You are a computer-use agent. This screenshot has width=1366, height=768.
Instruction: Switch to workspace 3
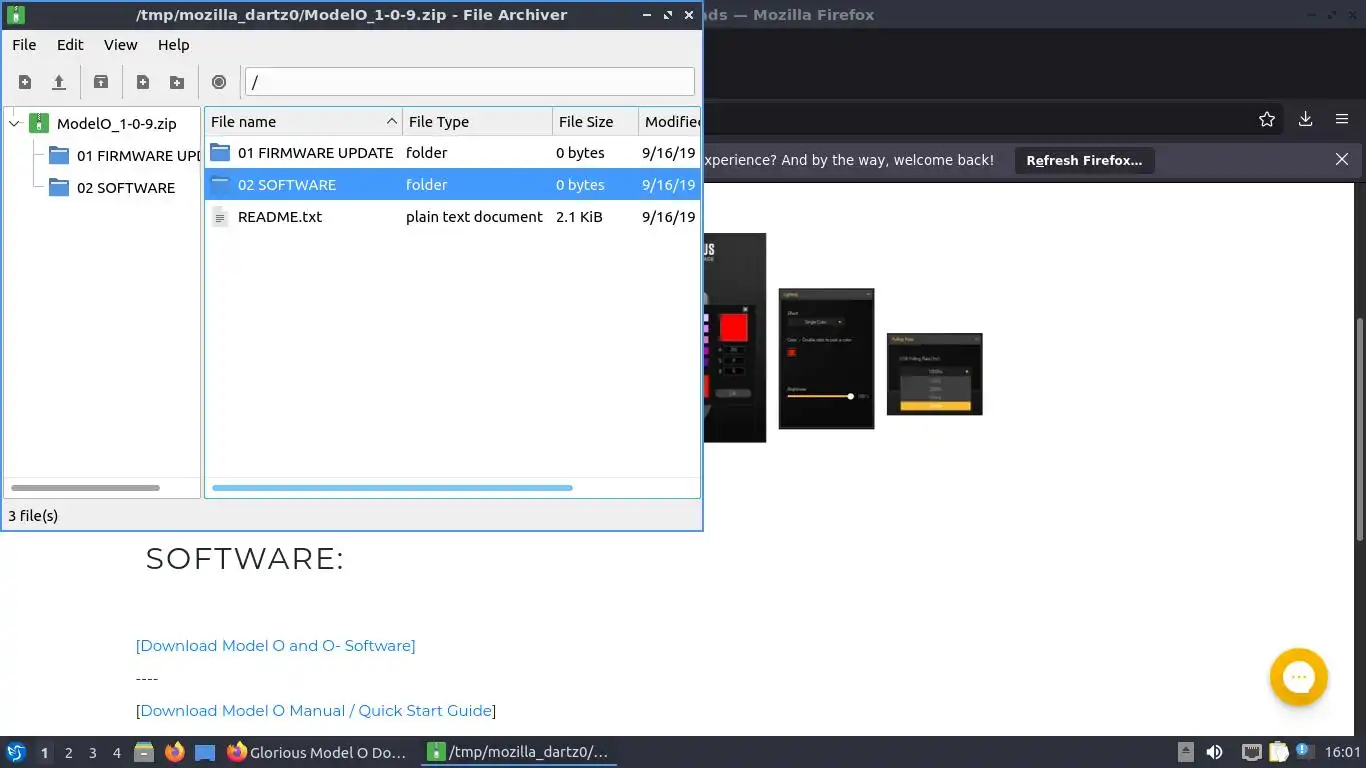[x=92, y=753]
